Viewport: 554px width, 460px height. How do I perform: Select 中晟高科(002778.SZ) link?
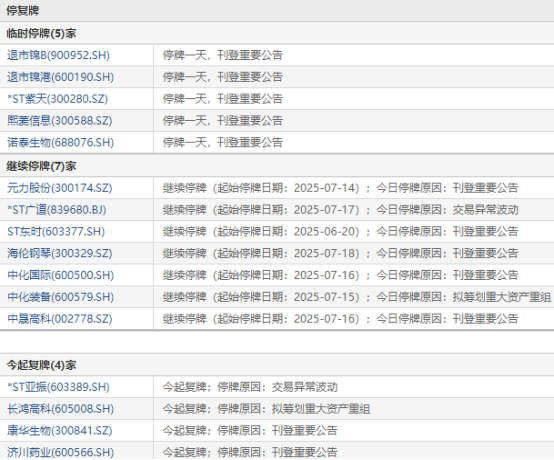pos(60,319)
